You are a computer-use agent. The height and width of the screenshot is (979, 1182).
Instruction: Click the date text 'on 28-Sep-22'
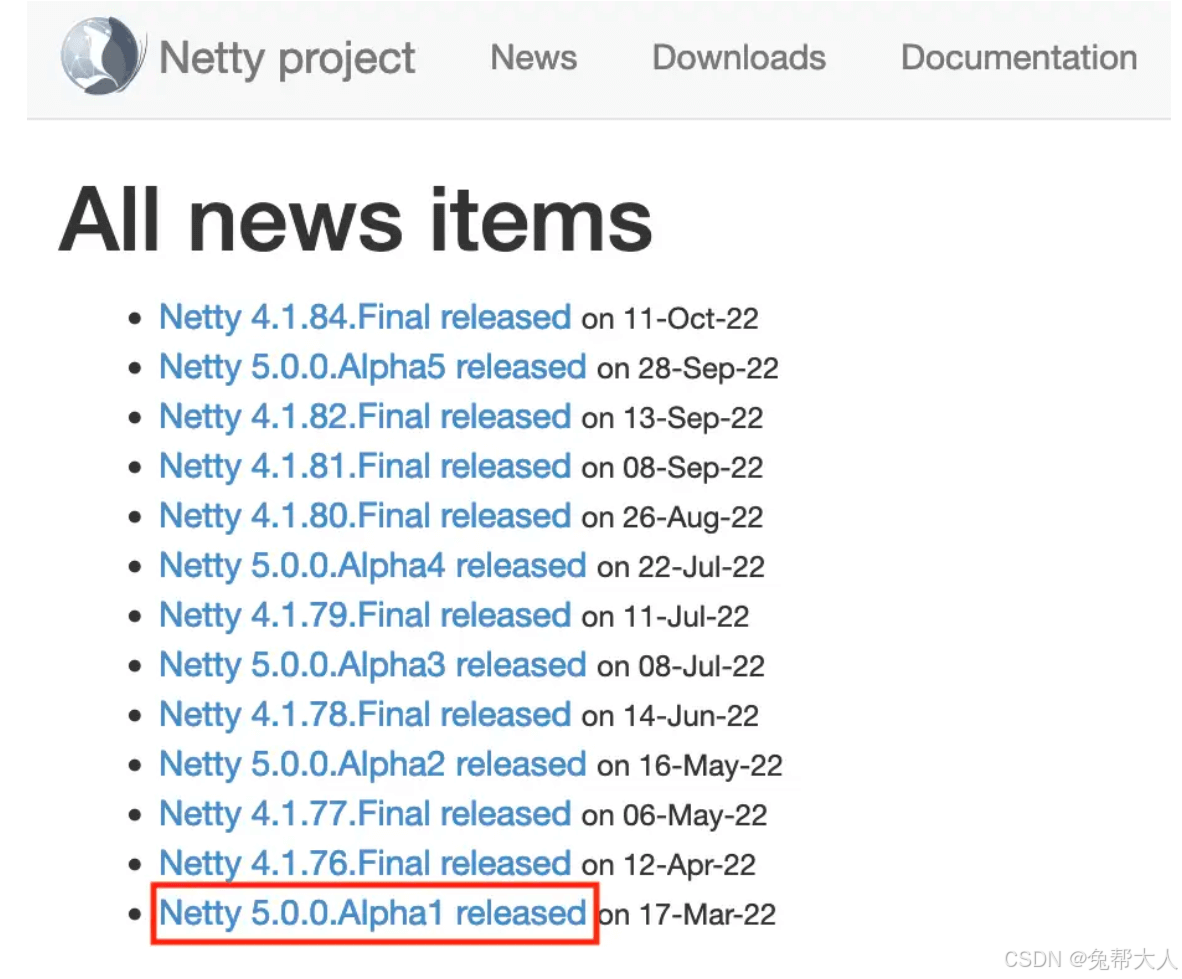687,369
